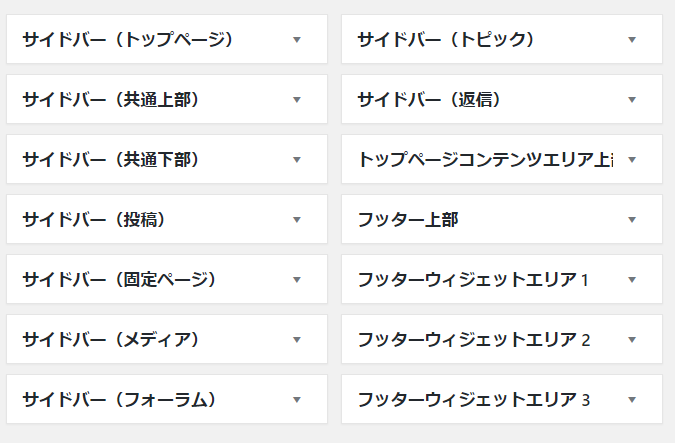
Task: Expand the サイドバー（固定ページ） arrow
Action: [297, 280]
